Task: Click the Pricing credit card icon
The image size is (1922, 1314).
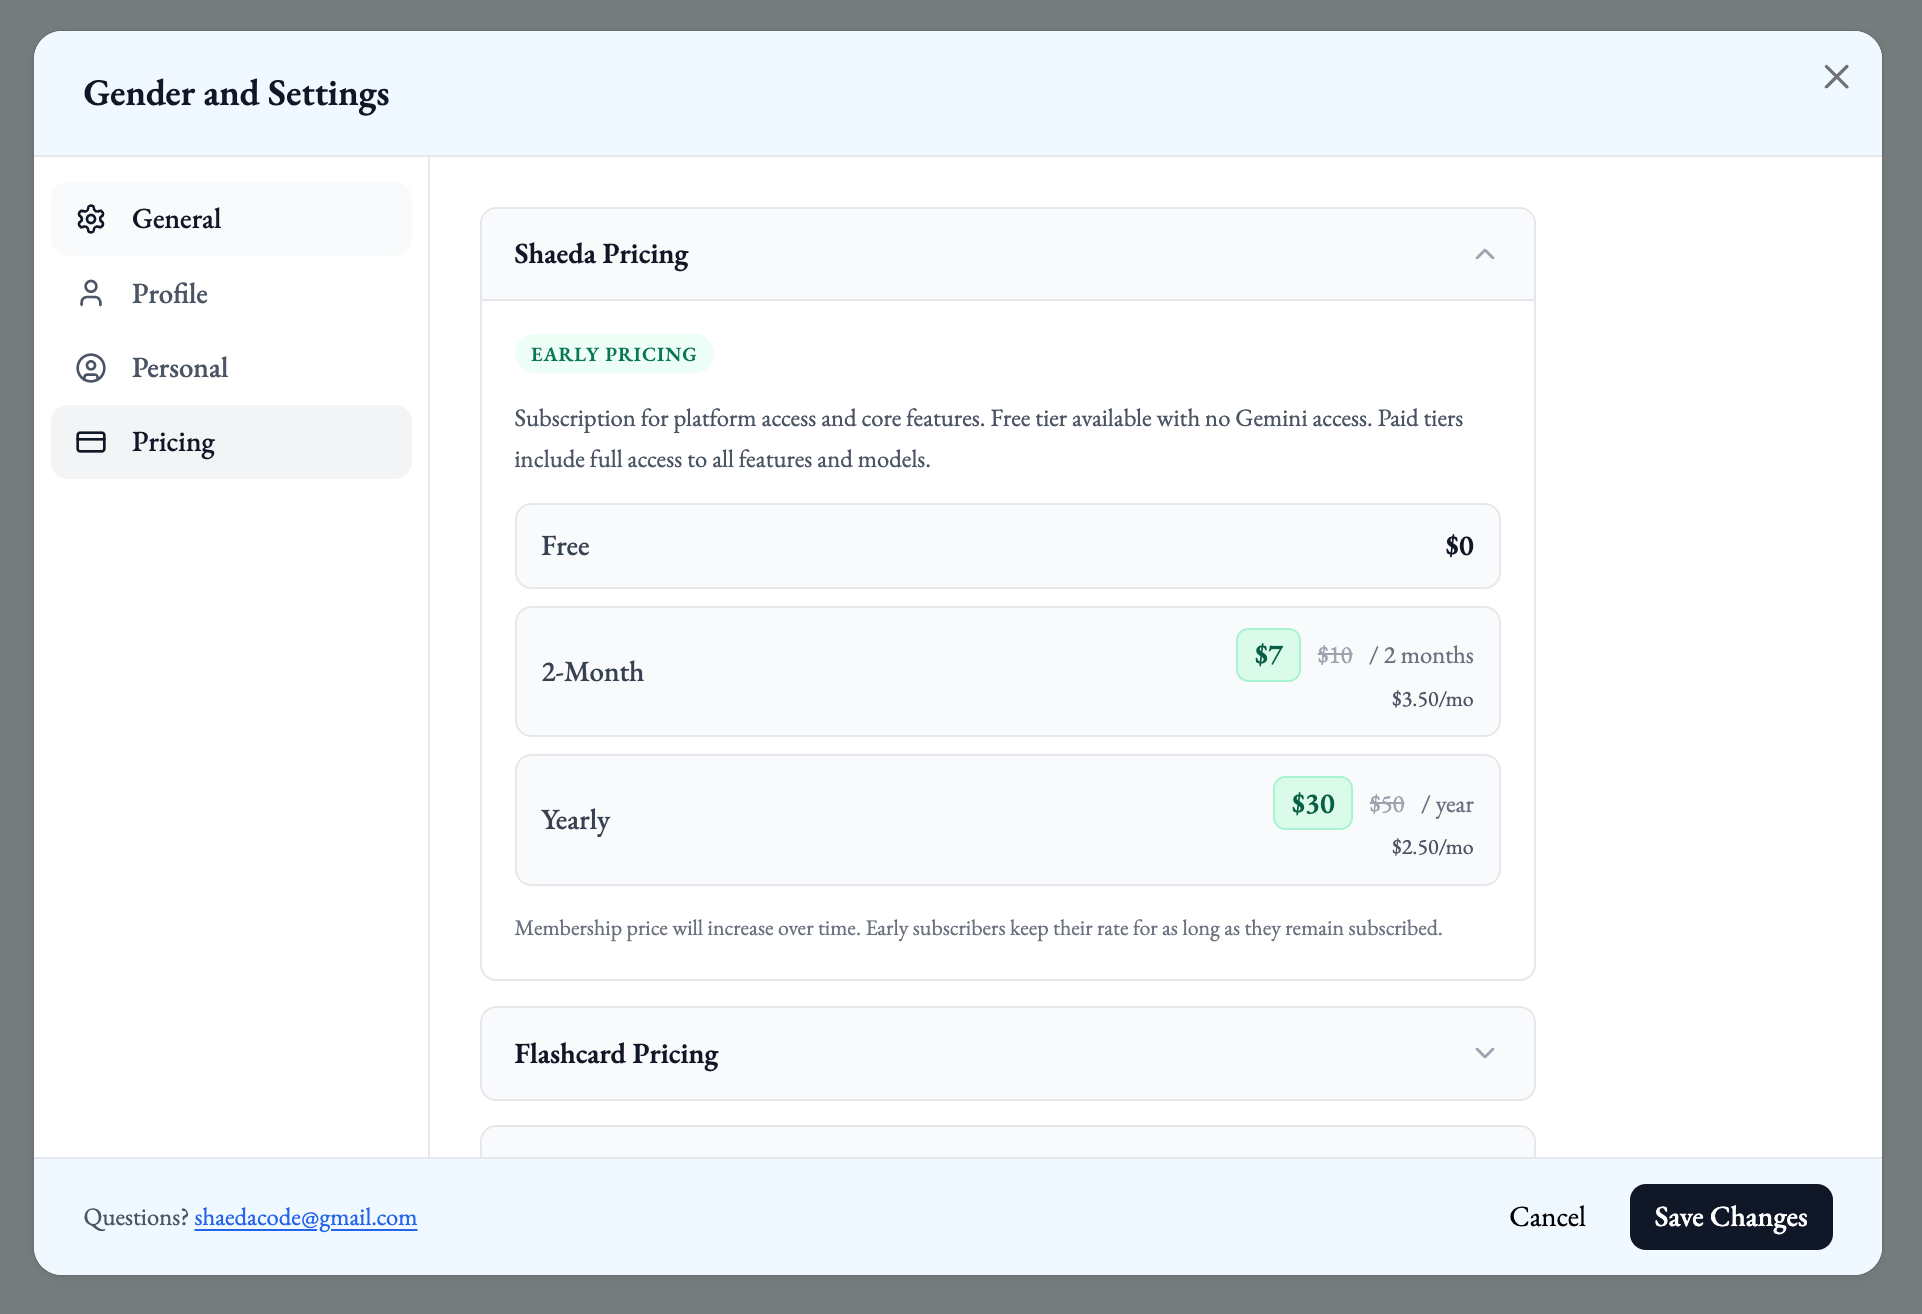Action: point(91,442)
